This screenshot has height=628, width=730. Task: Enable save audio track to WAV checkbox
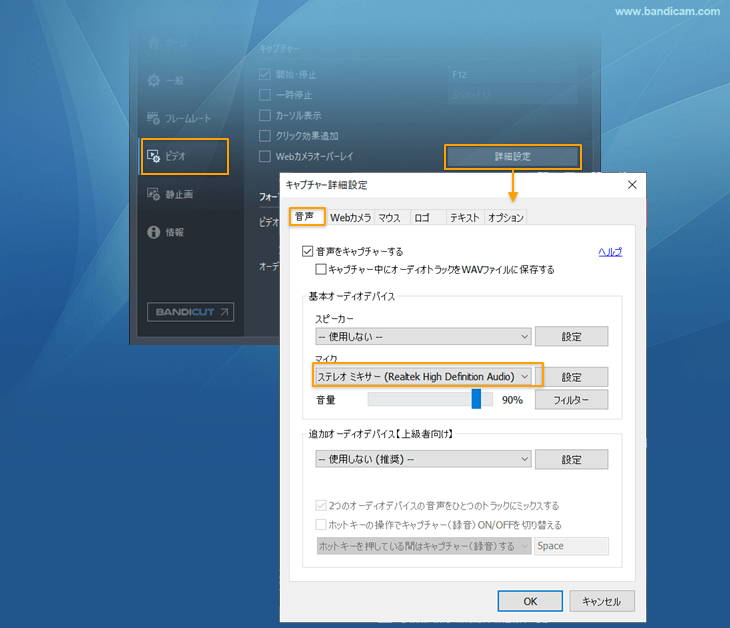click(320, 269)
